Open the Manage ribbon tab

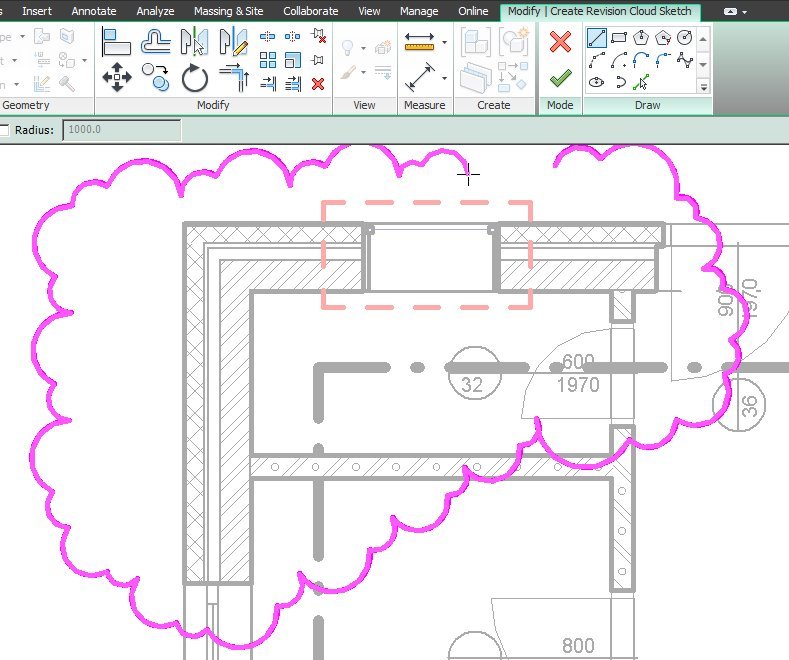coord(419,11)
